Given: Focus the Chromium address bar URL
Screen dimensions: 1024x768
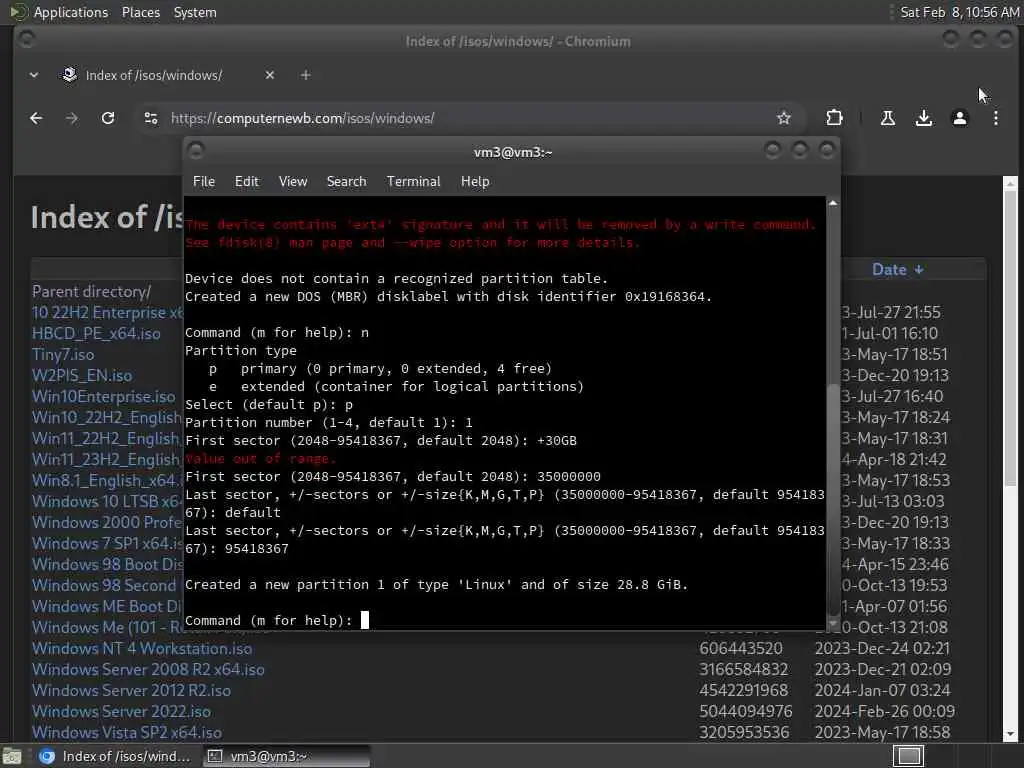Looking at the screenshot, I should (x=302, y=118).
